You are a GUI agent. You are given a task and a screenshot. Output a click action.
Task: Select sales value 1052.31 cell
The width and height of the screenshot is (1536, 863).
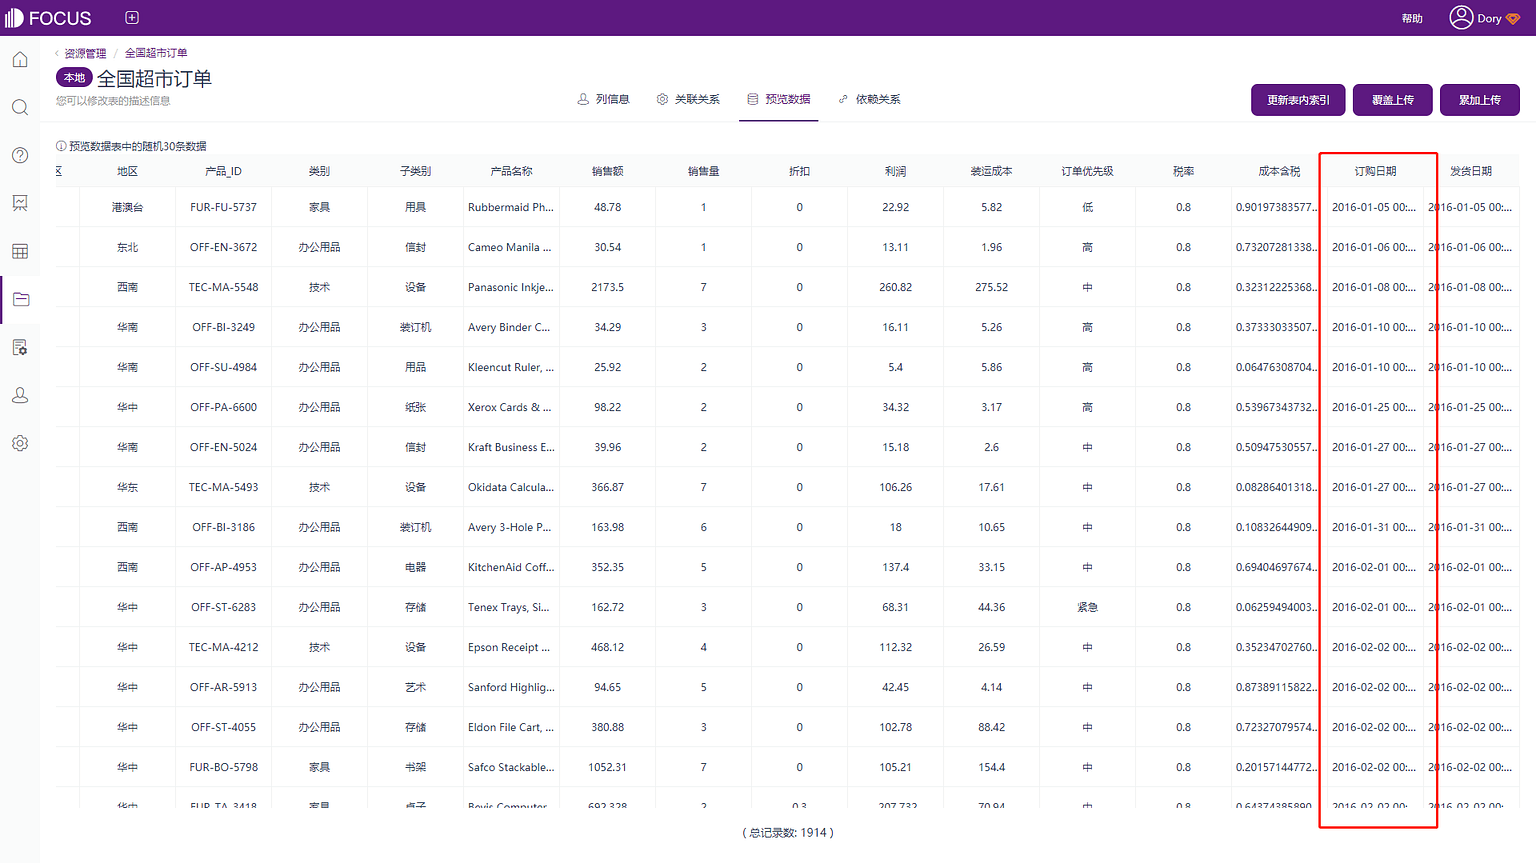point(607,767)
